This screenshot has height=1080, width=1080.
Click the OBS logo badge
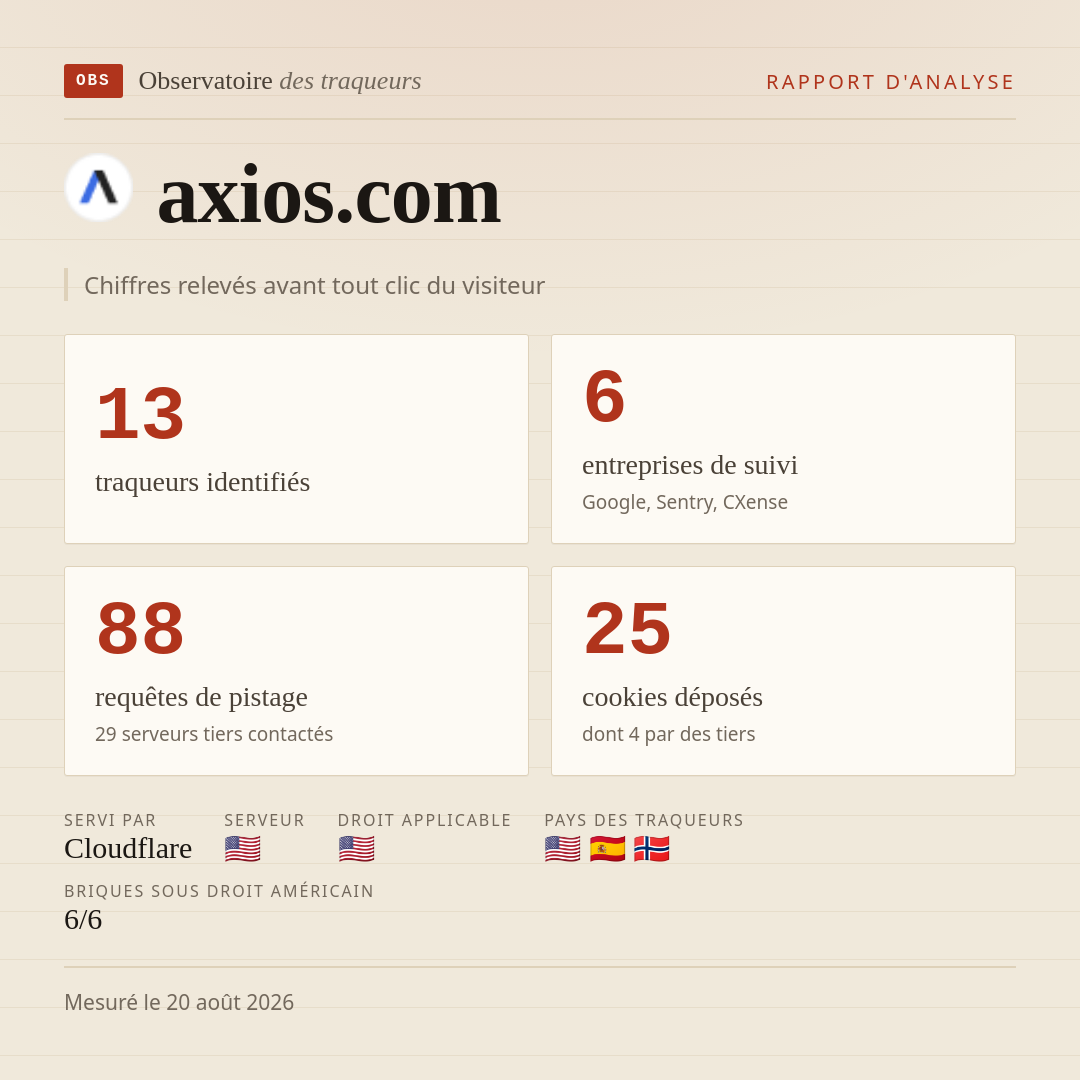coord(93,81)
